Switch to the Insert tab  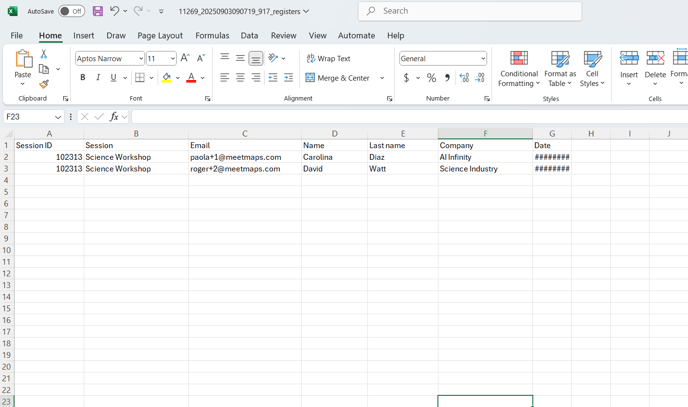(83, 36)
